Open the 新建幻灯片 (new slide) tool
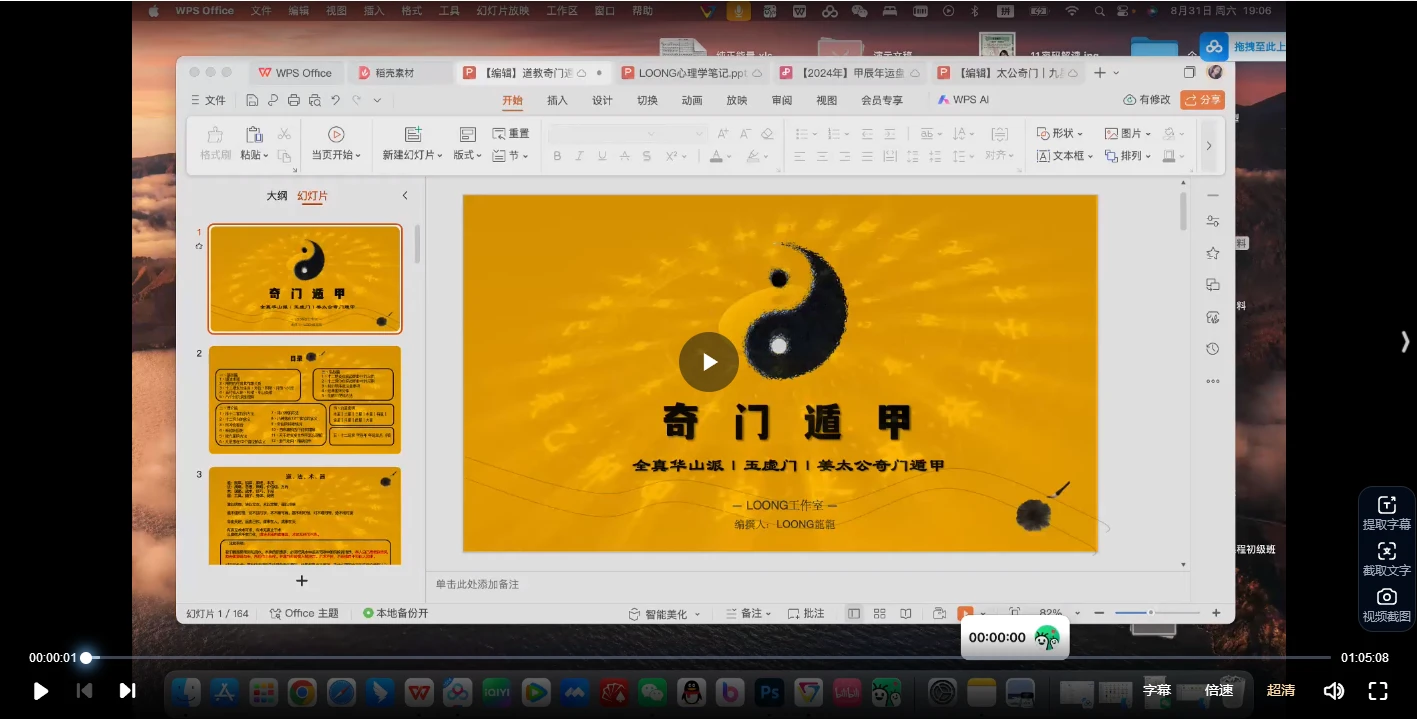 414,140
